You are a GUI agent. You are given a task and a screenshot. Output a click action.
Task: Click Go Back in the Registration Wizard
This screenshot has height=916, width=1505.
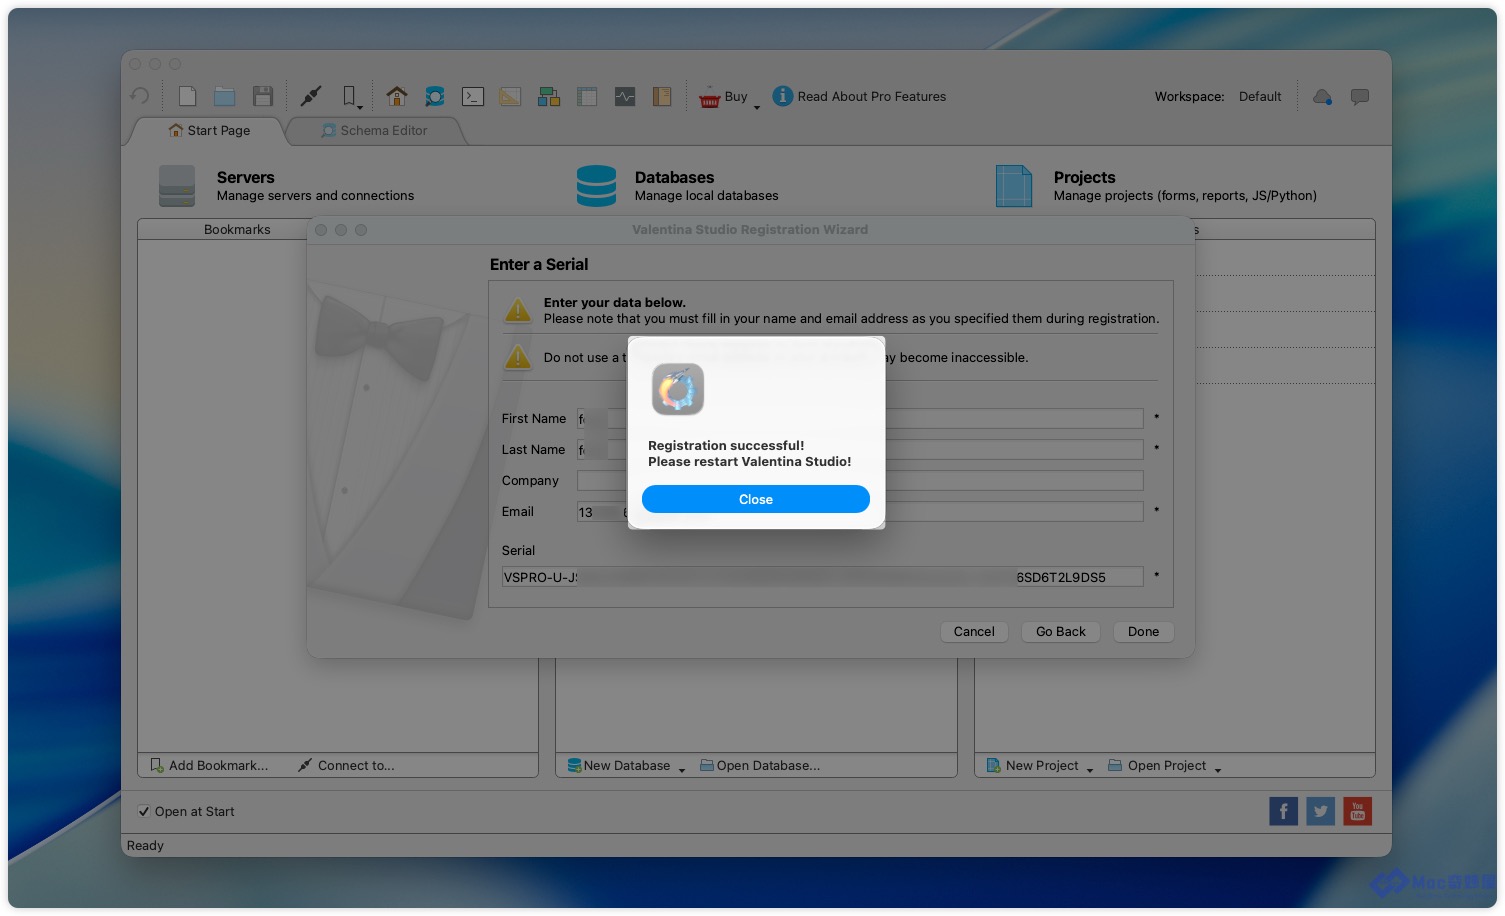1061,632
